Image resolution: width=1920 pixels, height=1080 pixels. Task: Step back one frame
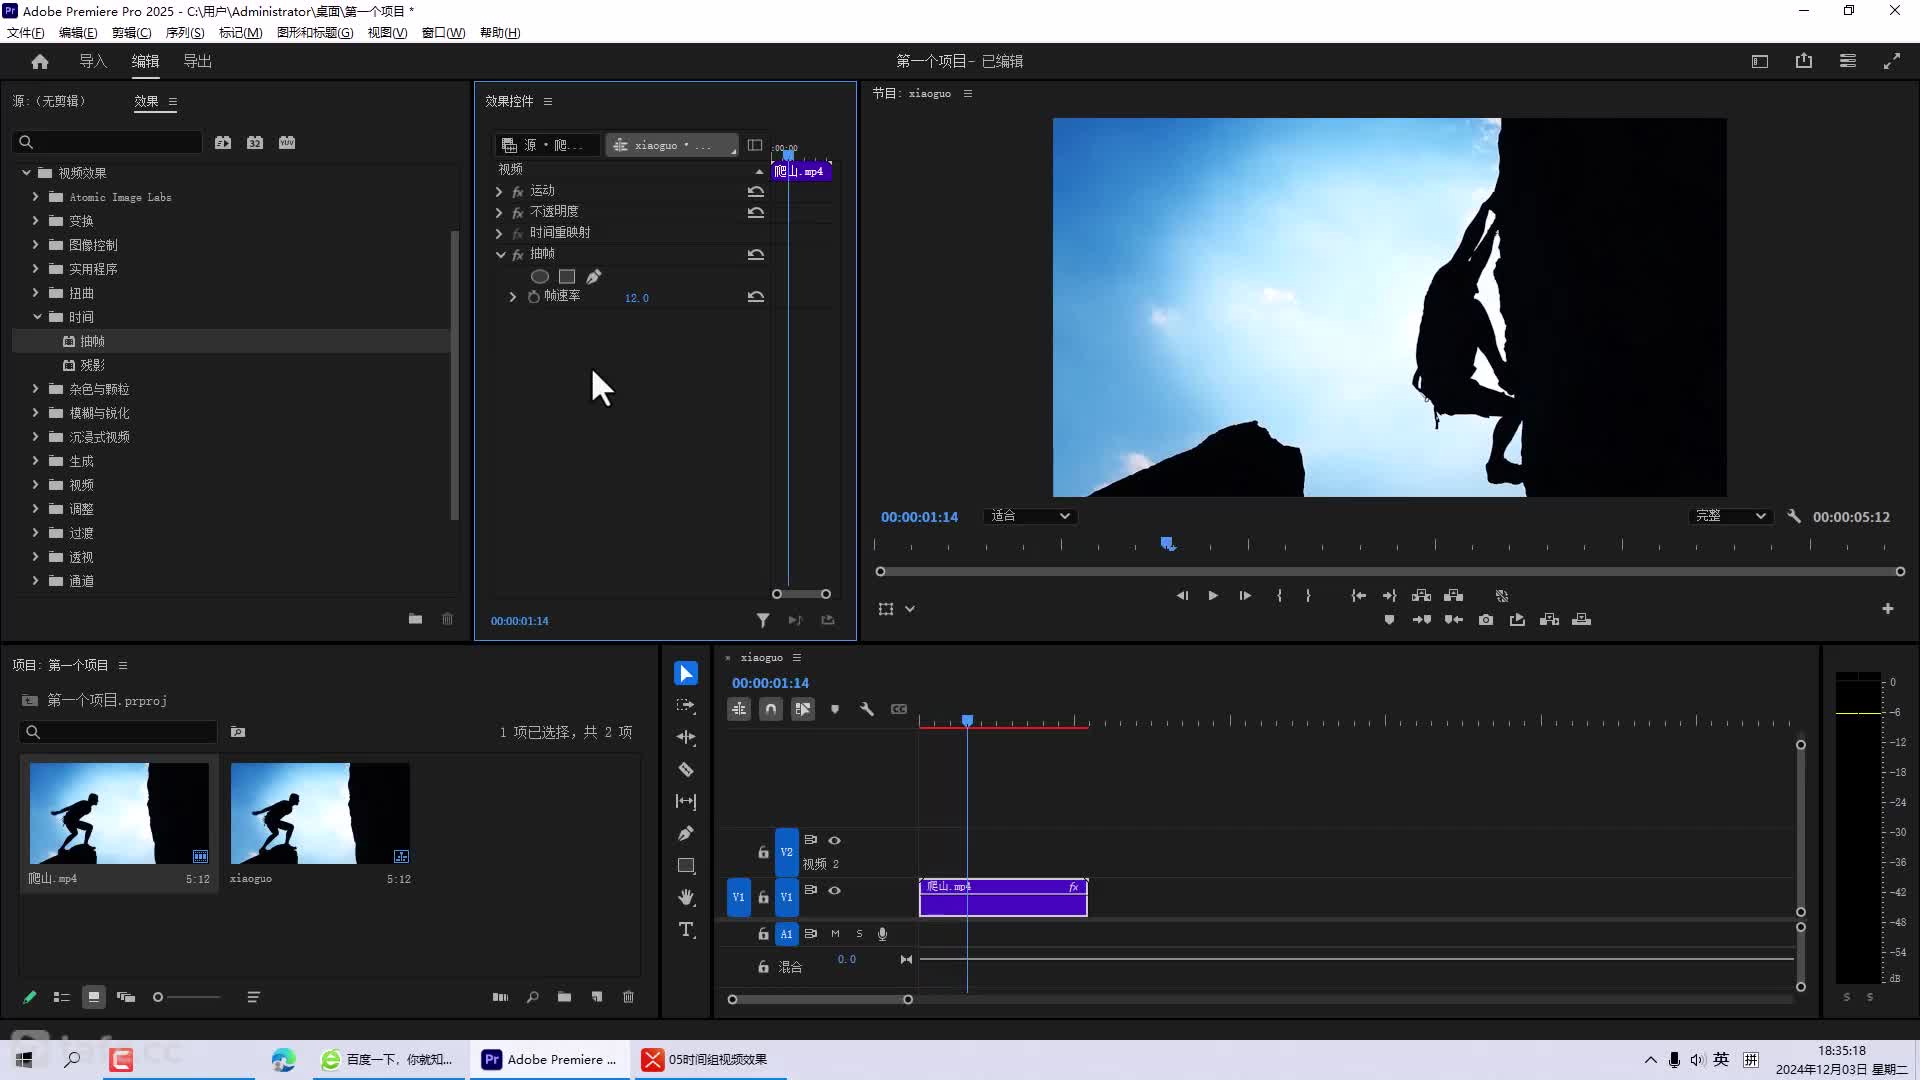pyautogui.click(x=1182, y=596)
